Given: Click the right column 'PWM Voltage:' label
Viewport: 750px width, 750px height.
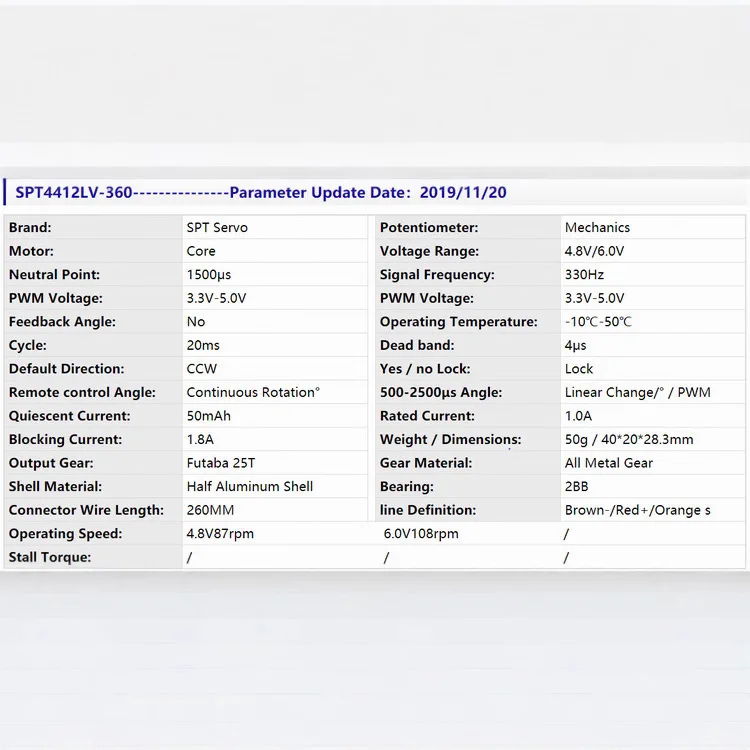Looking at the screenshot, I should point(427,298).
